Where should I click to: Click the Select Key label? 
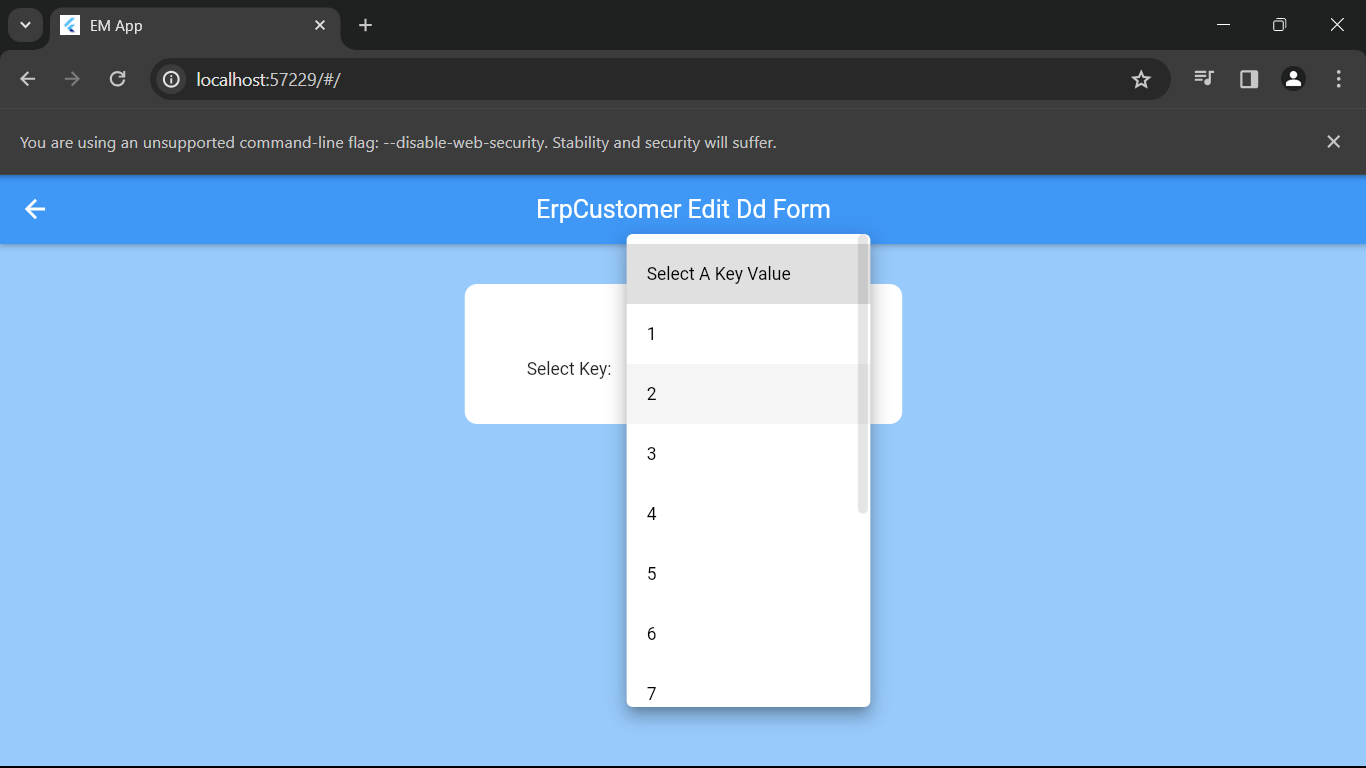(x=569, y=369)
